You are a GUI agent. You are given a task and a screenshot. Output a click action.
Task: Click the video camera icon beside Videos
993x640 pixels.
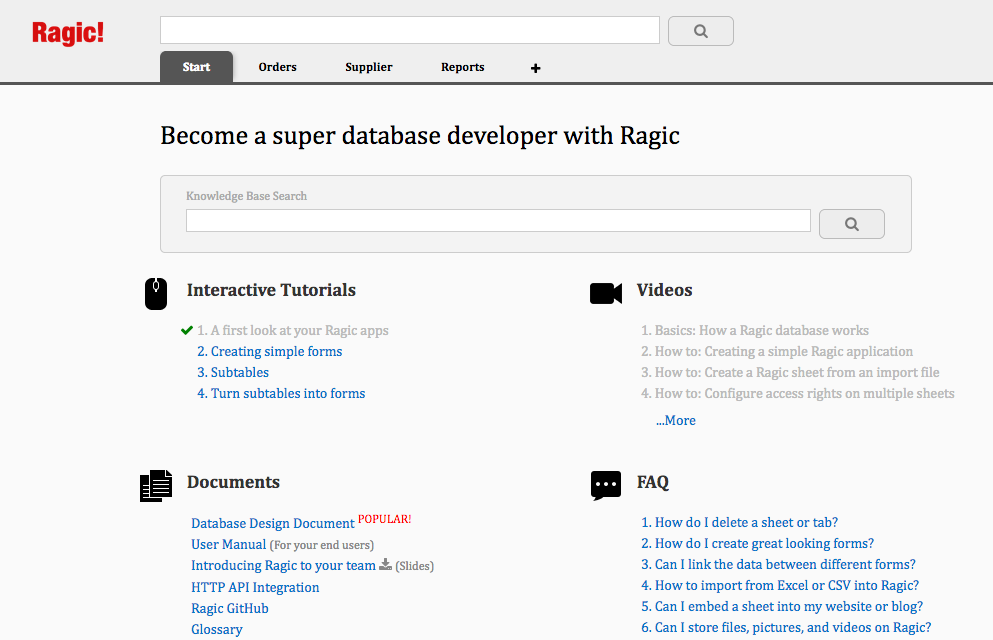click(x=606, y=293)
